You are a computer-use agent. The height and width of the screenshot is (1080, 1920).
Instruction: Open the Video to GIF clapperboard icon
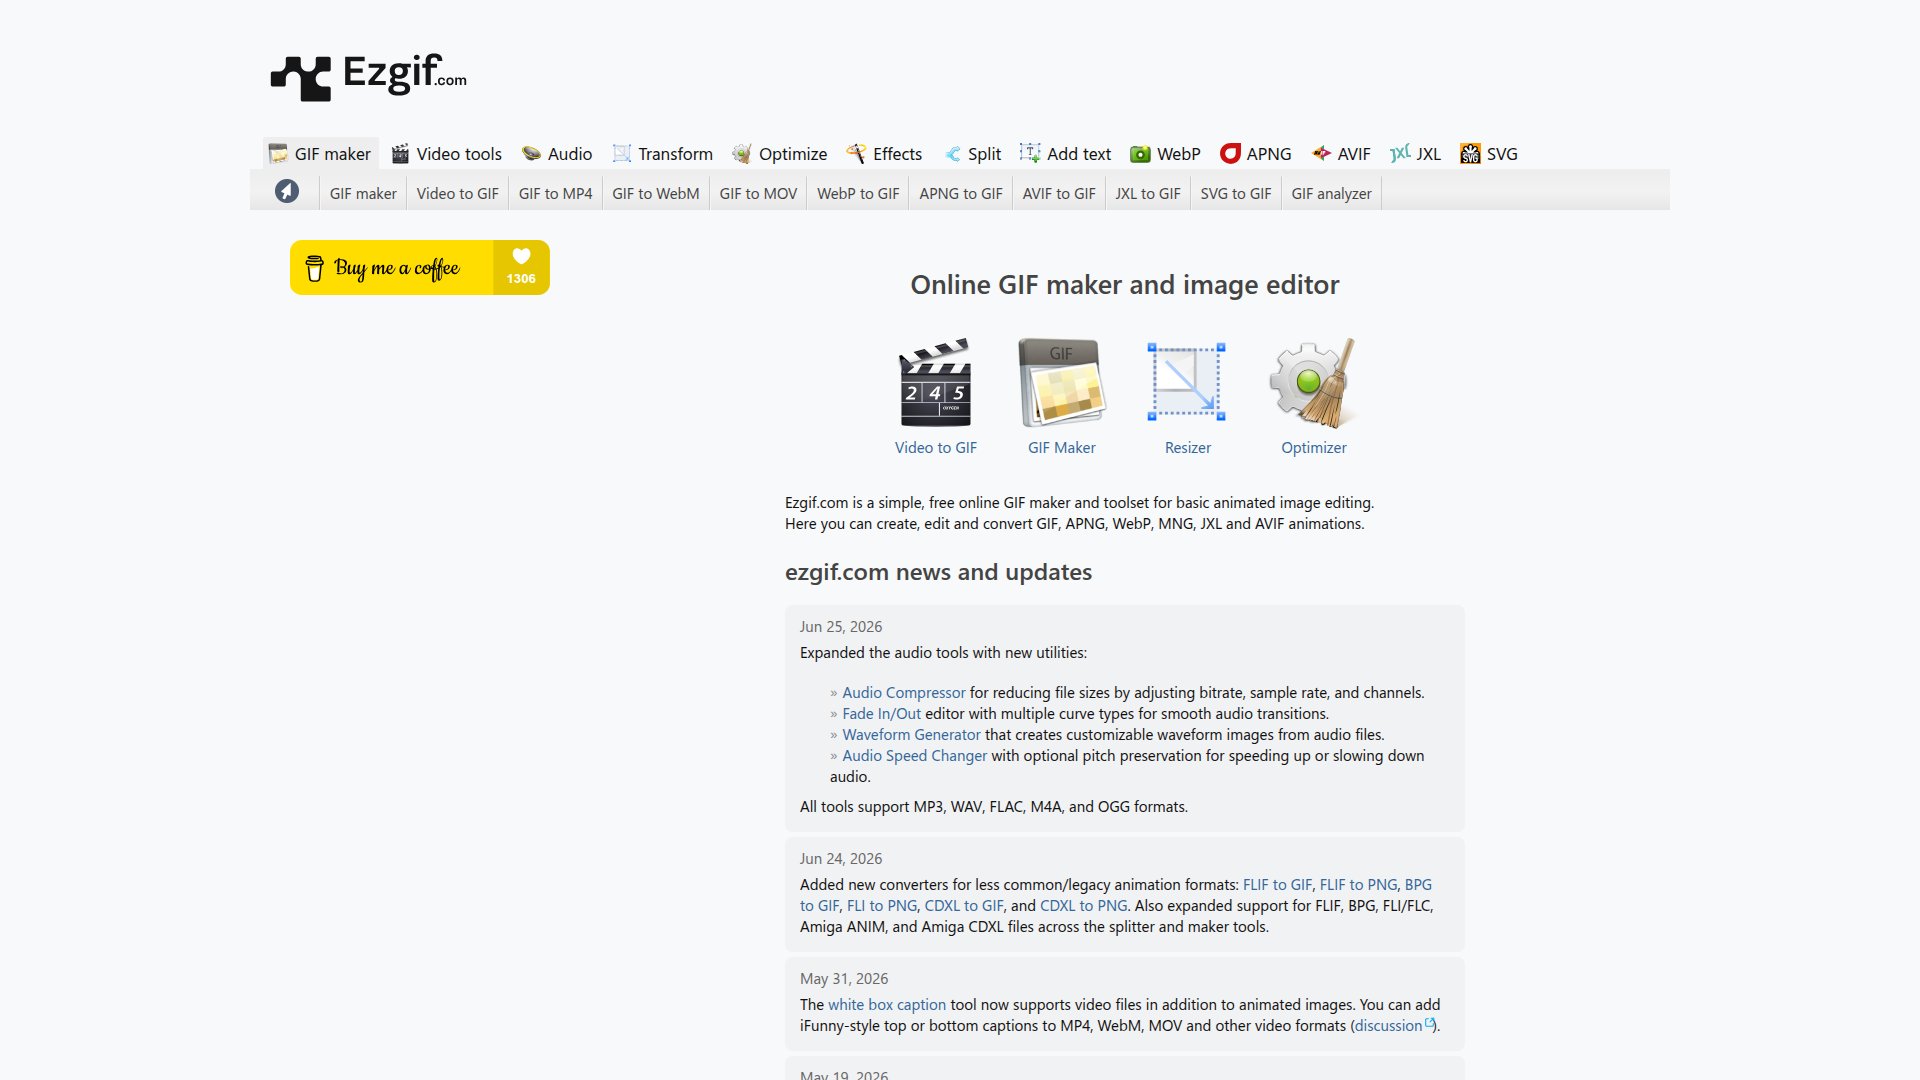tap(936, 383)
